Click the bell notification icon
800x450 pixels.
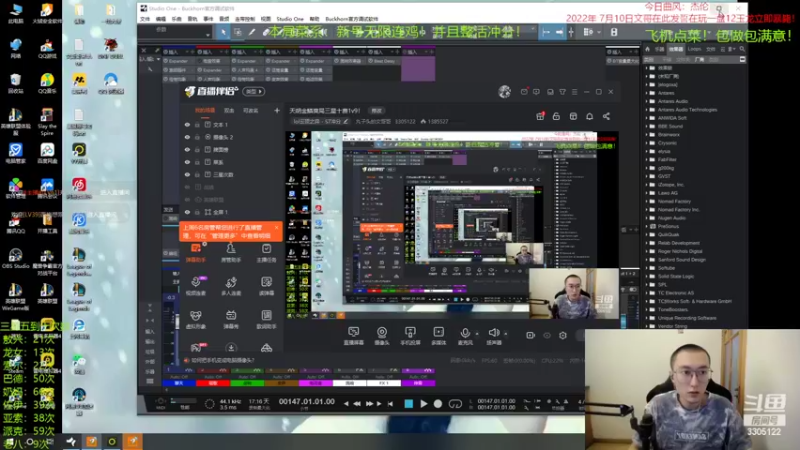590,116
